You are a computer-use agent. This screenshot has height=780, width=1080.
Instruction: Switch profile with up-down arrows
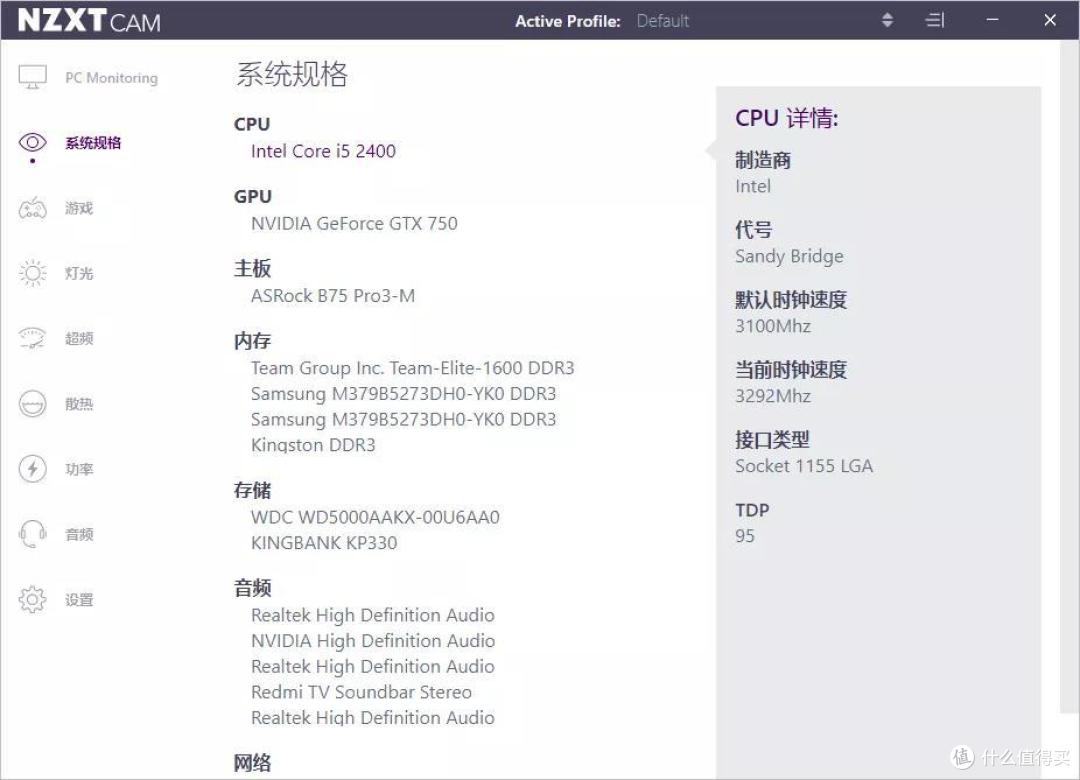tap(888, 20)
